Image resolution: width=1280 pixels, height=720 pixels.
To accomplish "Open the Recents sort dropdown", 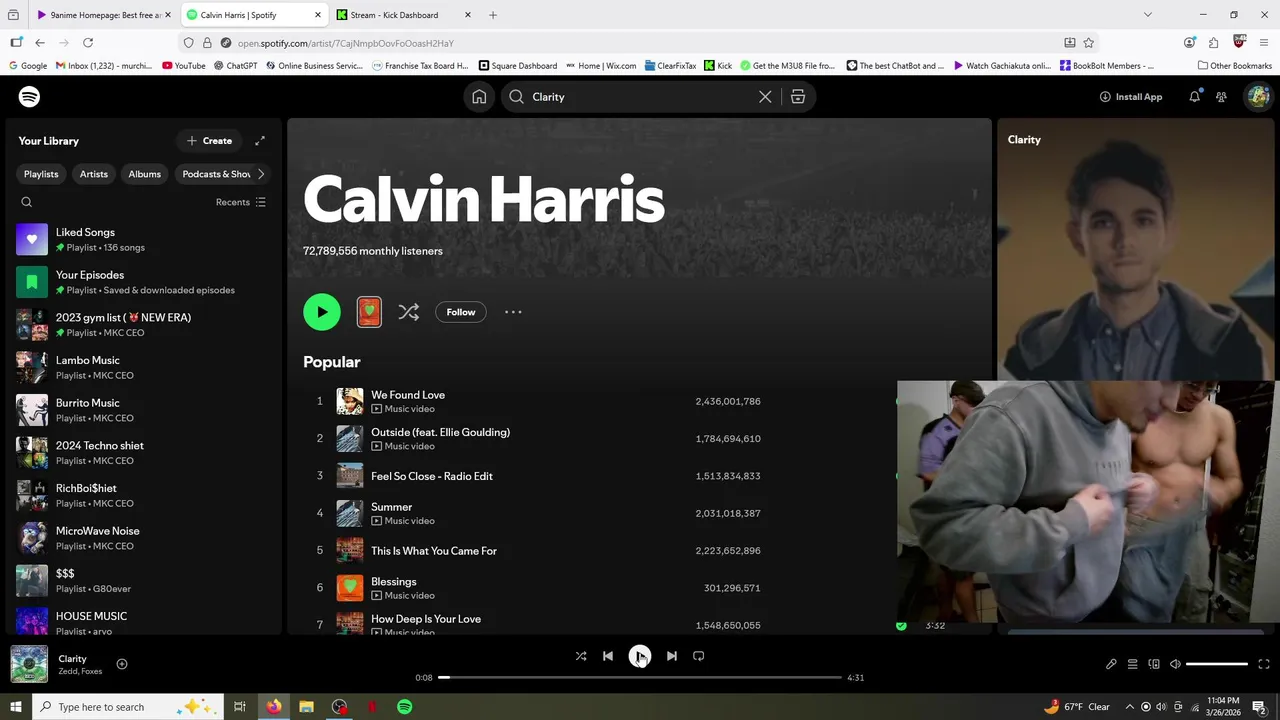I will coord(241,202).
